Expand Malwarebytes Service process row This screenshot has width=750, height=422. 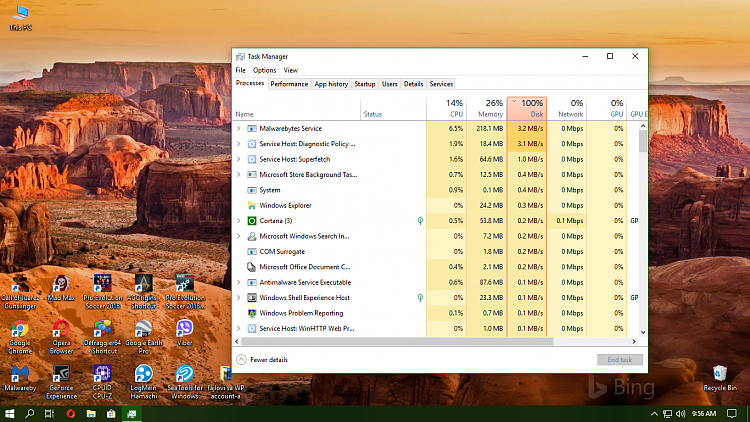pos(239,128)
